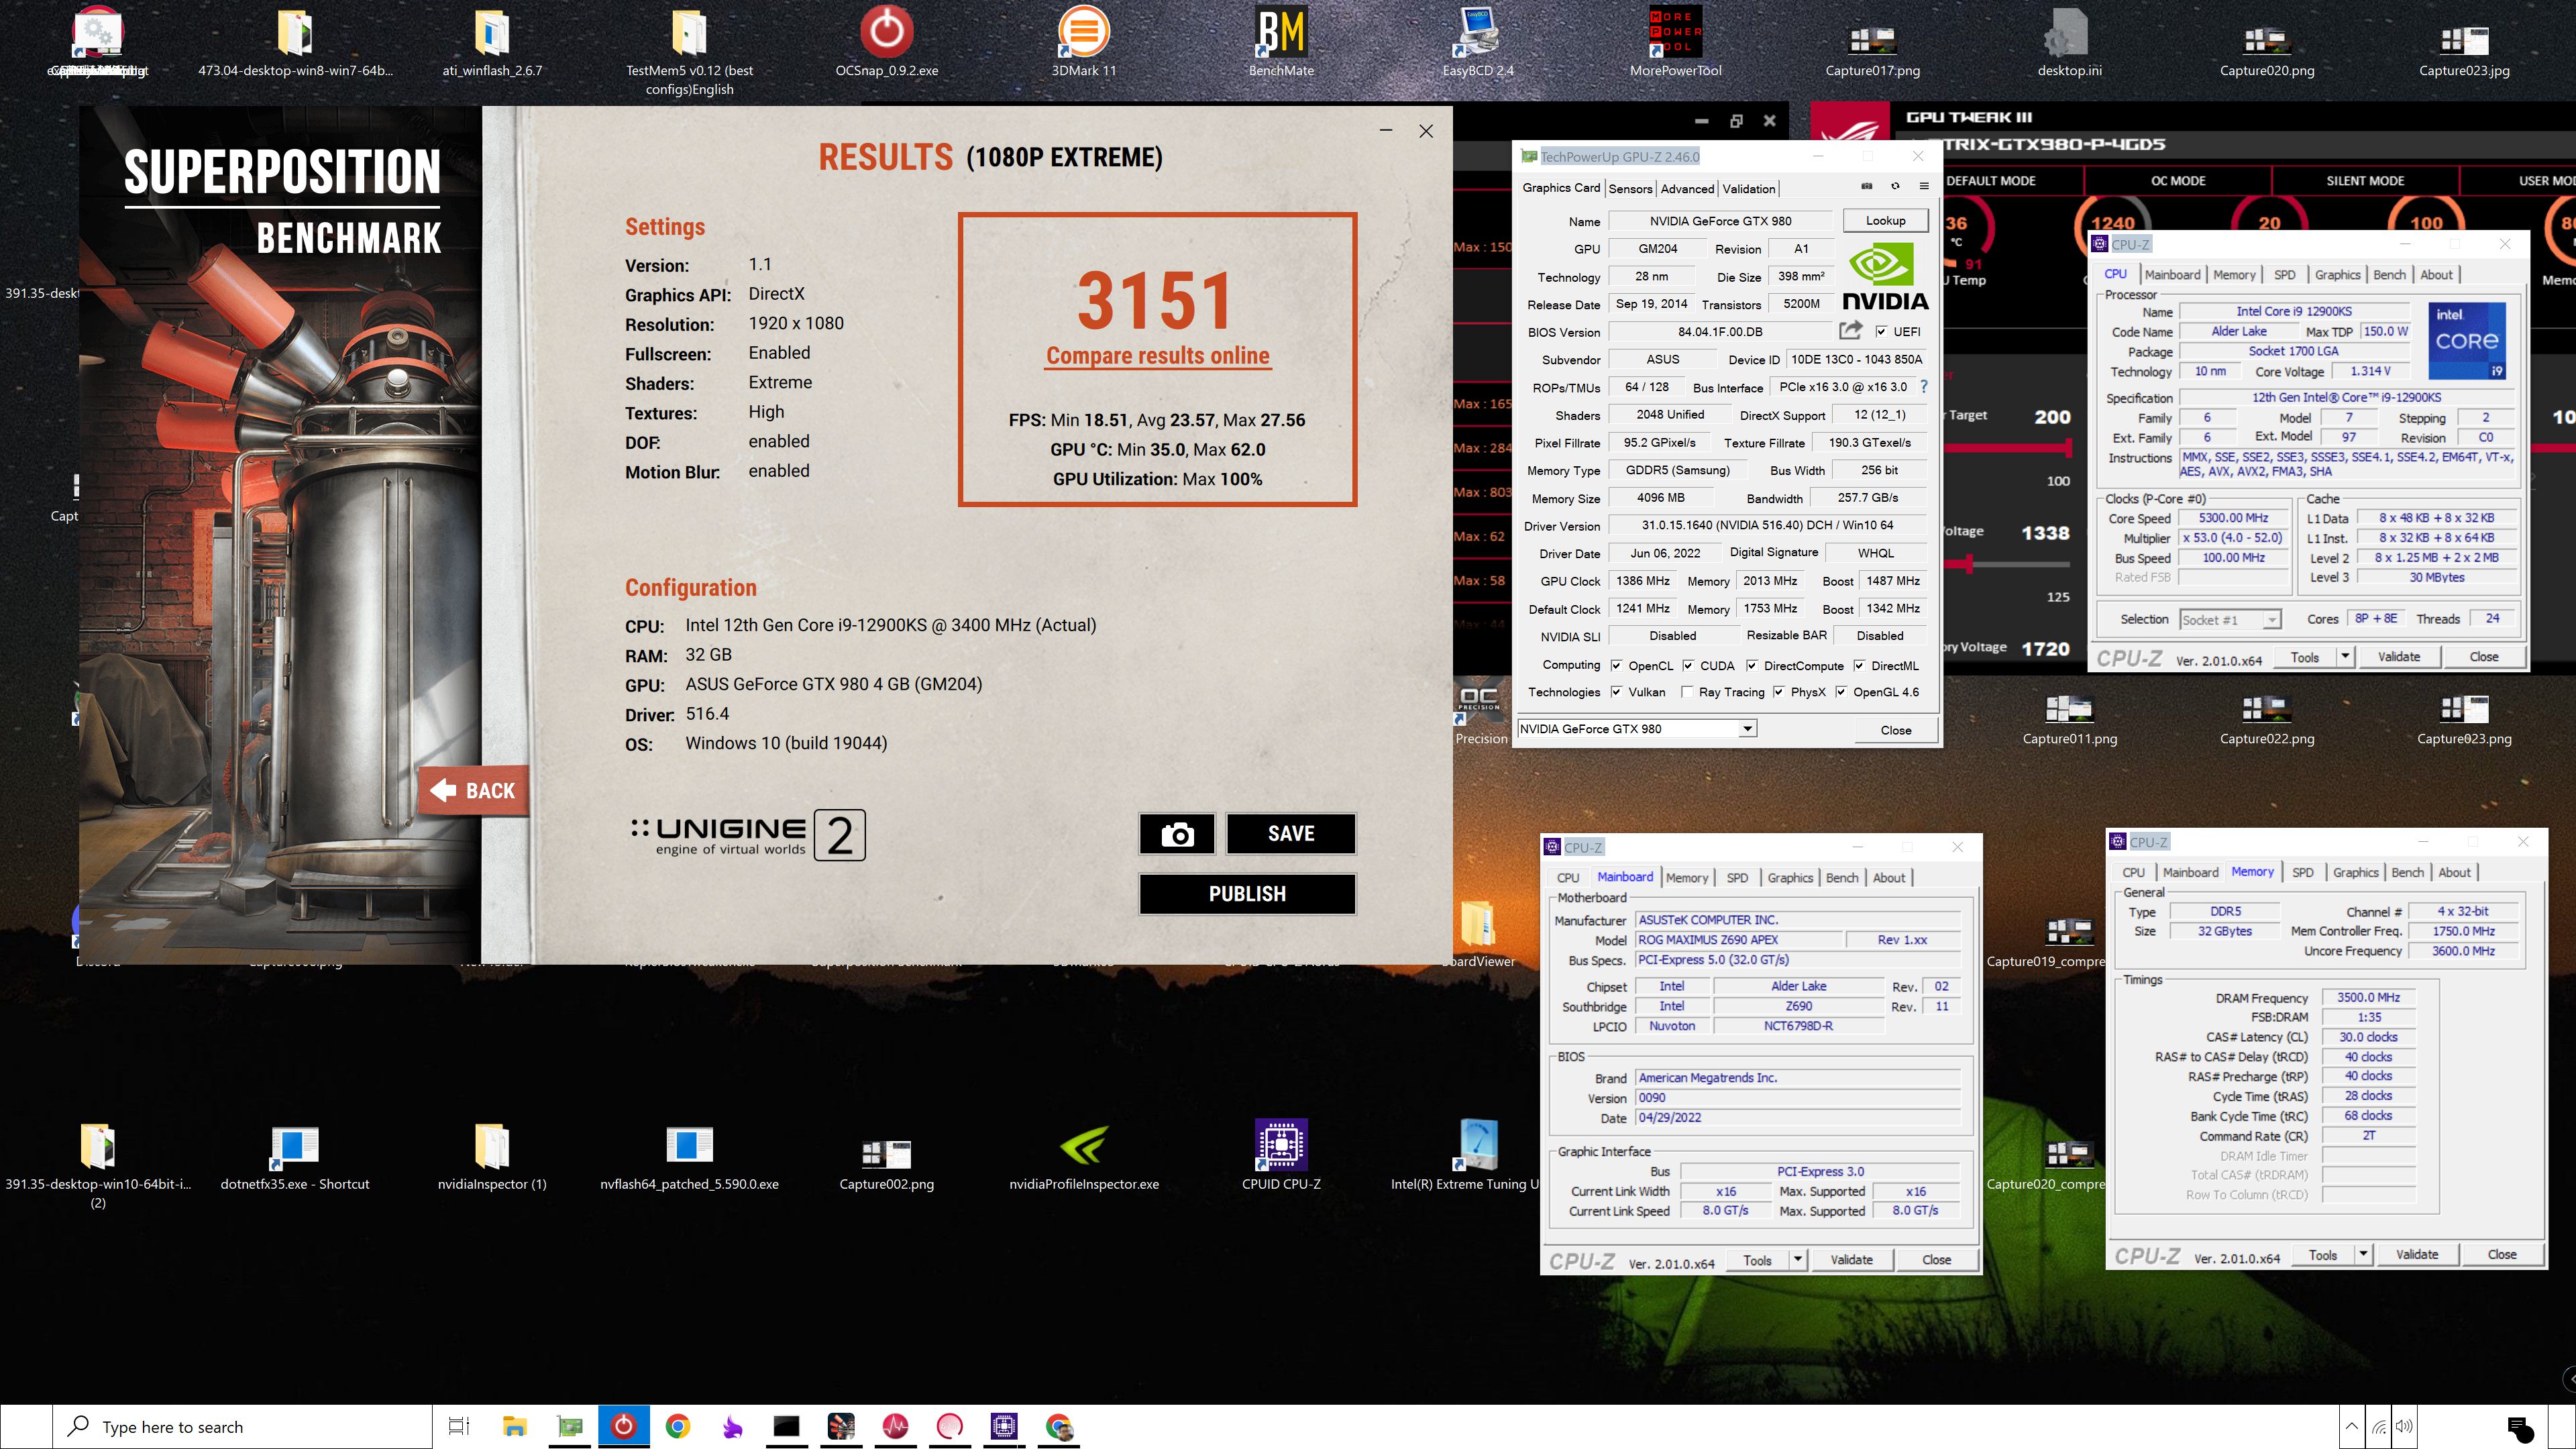Screen dimensions: 2576x1449
Task: Click Compare results online link
Action: [x=1157, y=355]
